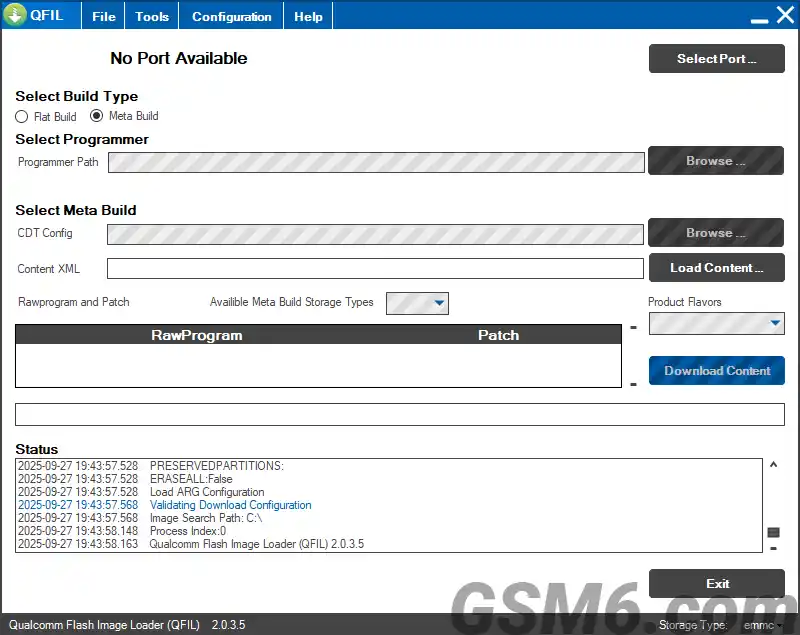Click the Select Port button
Viewport: 800px width, 635px height.
[x=716, y=58]
